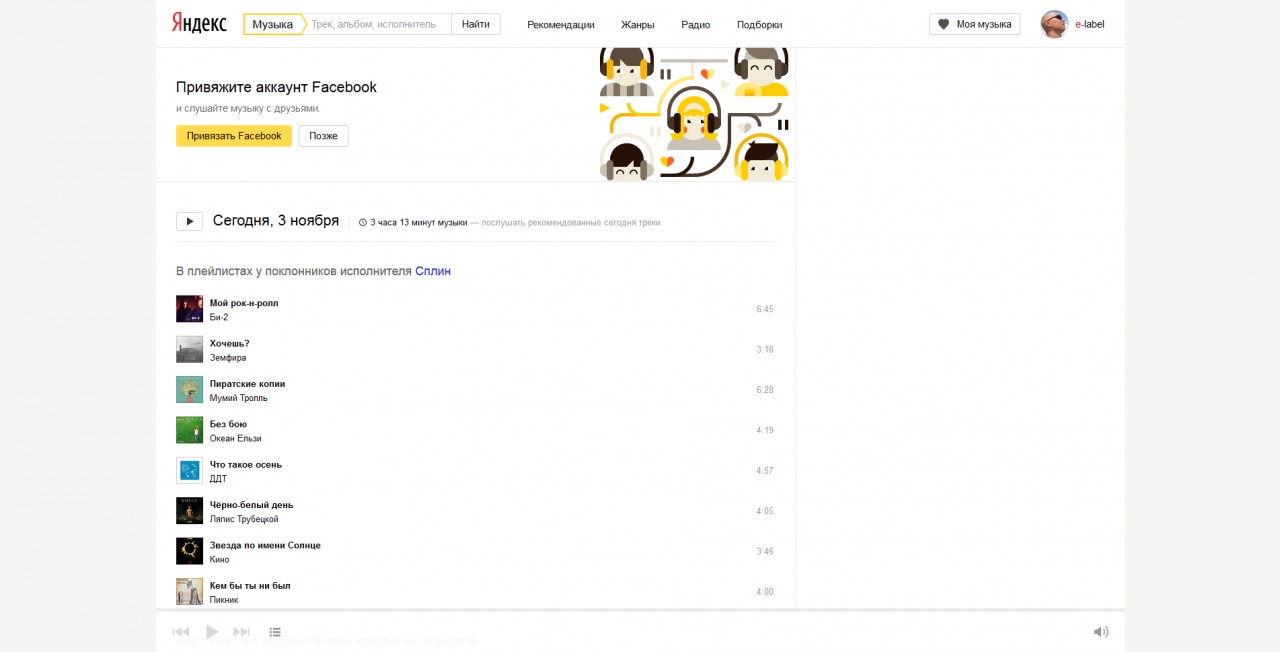The image size is (1280, 652).
Task: Open the Yandex logo homepage
Action: pos(199,23)
